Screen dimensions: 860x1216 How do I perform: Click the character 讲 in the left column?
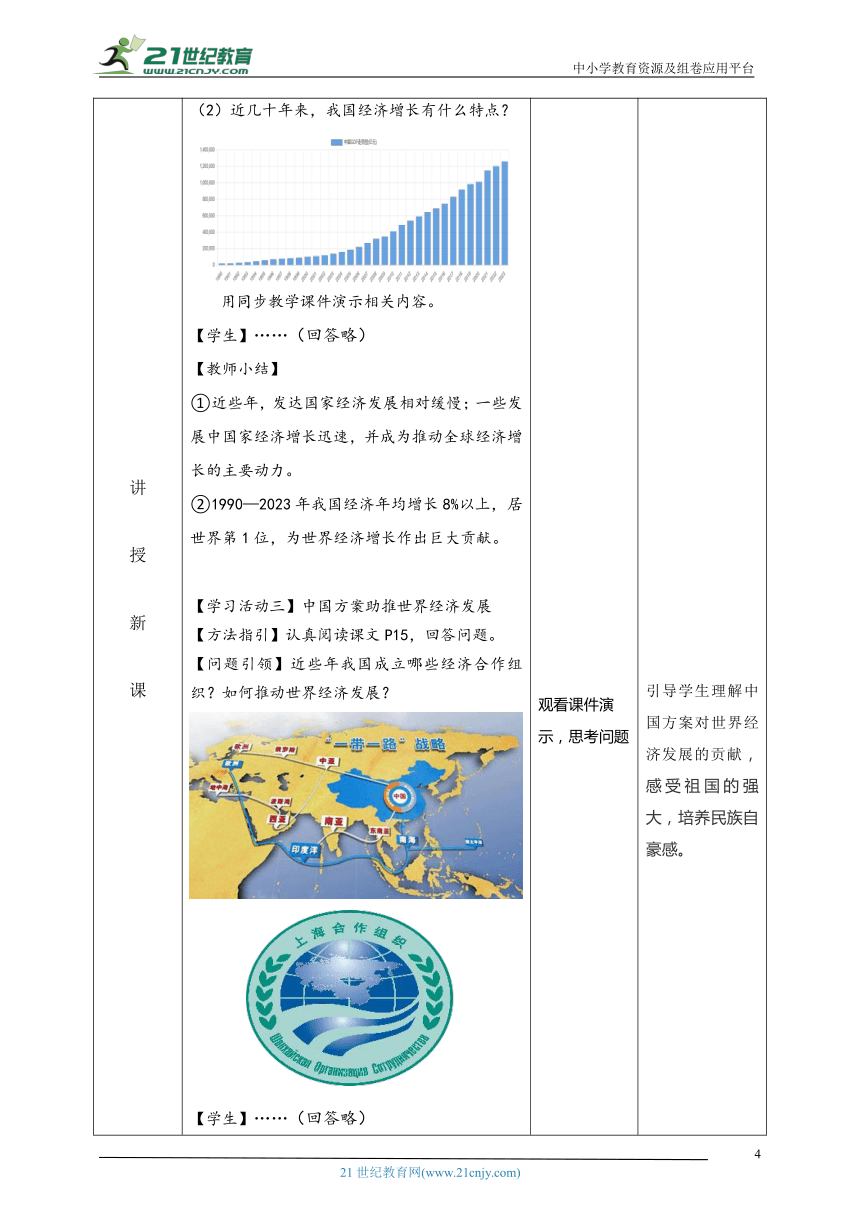[x=138, y=487]
